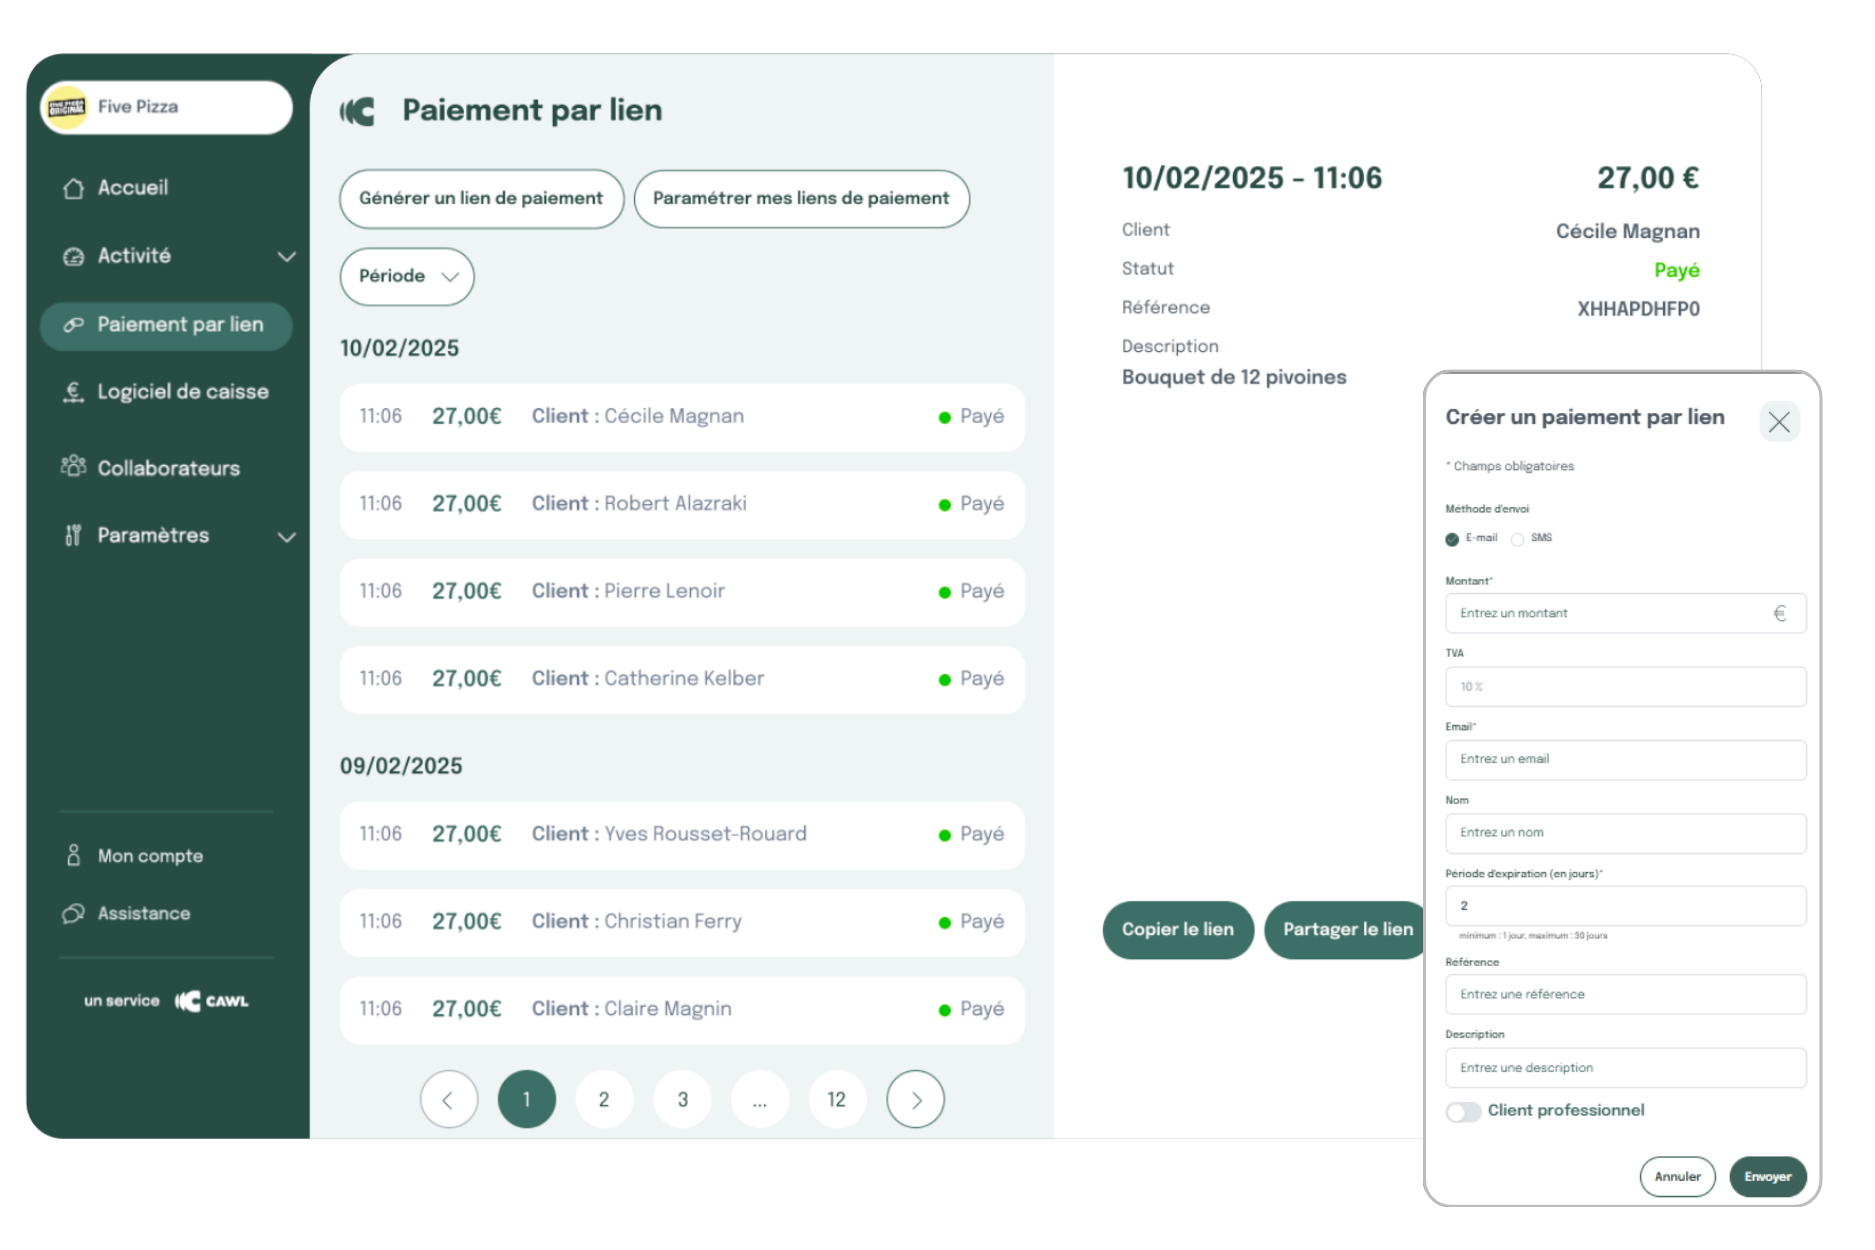Click the Envoyer button
1875x1250 pixels.
pyautogui.click(x=1767, y=1177)
